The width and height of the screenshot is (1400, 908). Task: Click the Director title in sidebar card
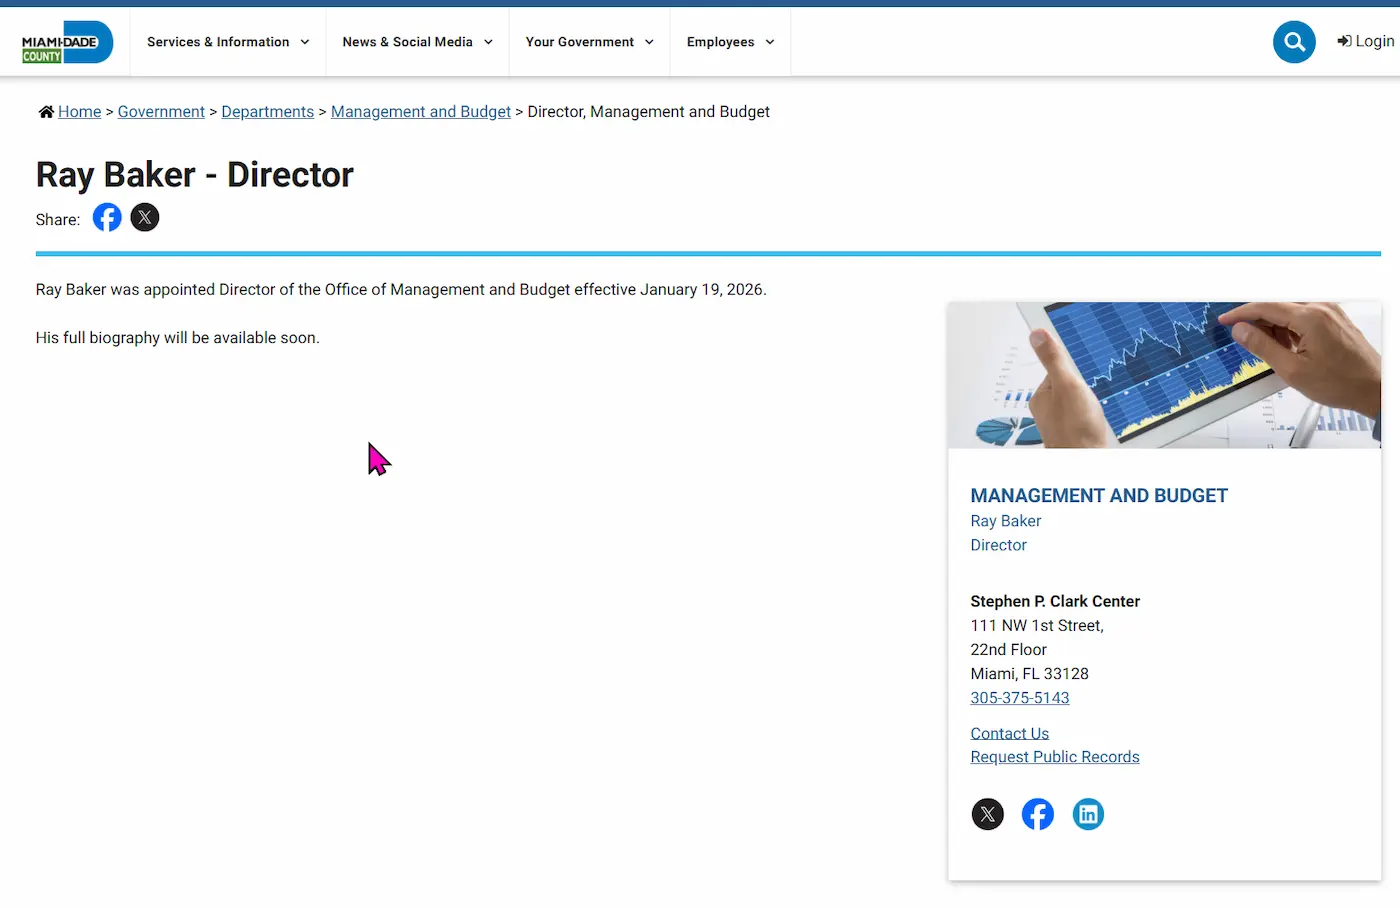click(x=999, y=545)
